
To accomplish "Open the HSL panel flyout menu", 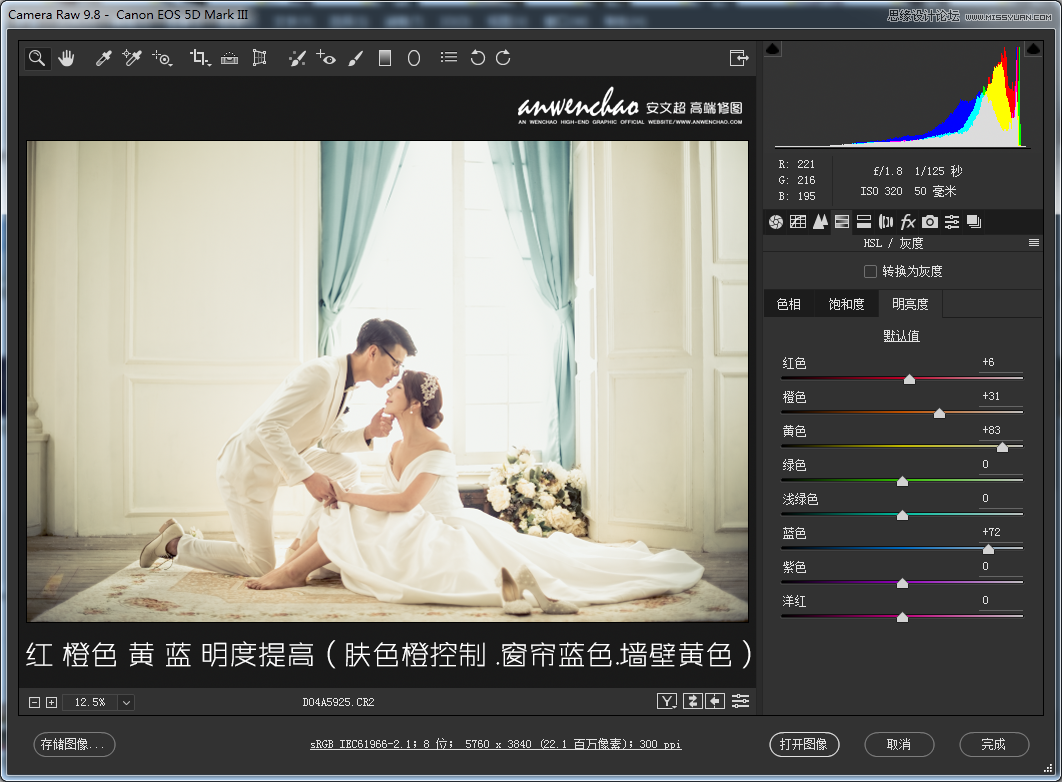I will point(1034,242).
